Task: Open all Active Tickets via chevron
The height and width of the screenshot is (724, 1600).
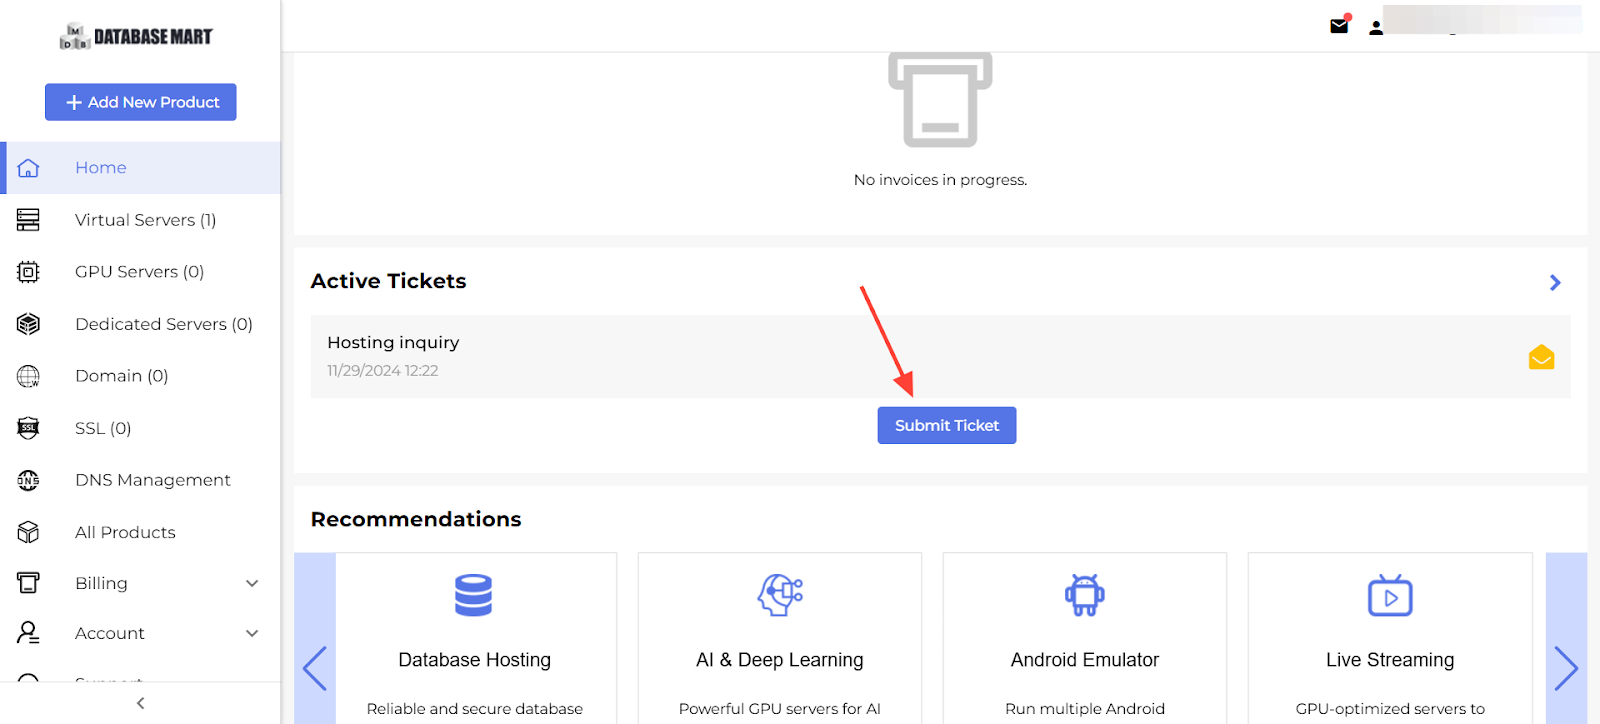Action: click(1554, 283)
